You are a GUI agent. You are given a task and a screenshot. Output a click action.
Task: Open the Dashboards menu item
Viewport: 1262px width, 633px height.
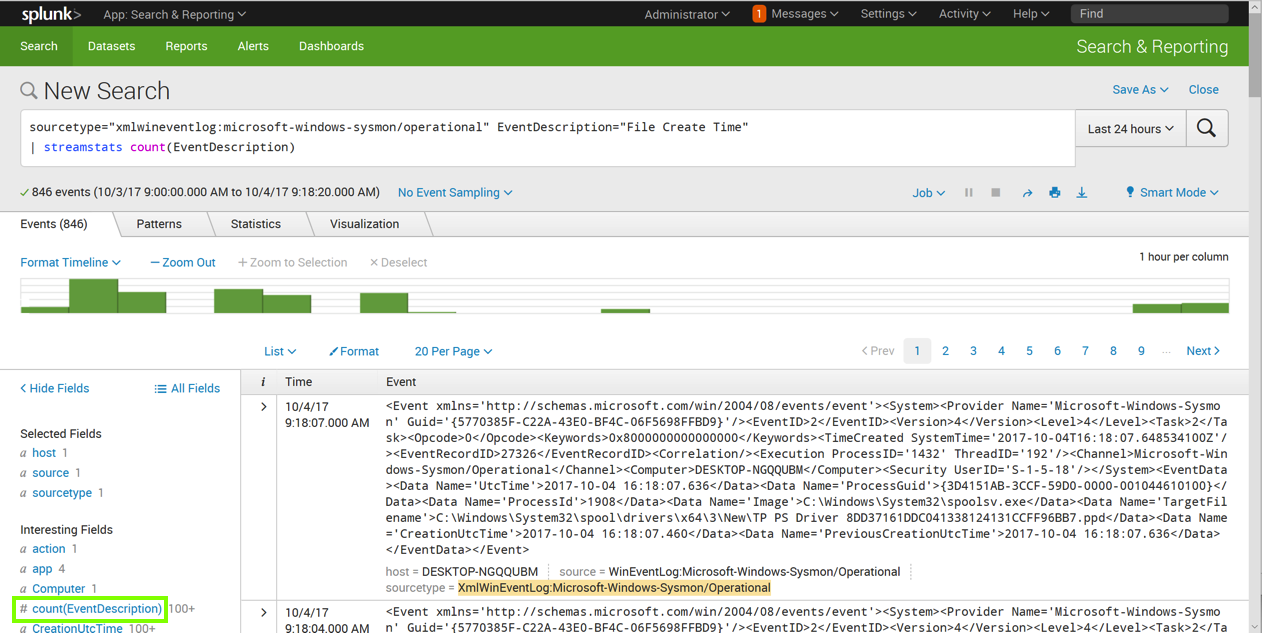[x=331, y=46]
